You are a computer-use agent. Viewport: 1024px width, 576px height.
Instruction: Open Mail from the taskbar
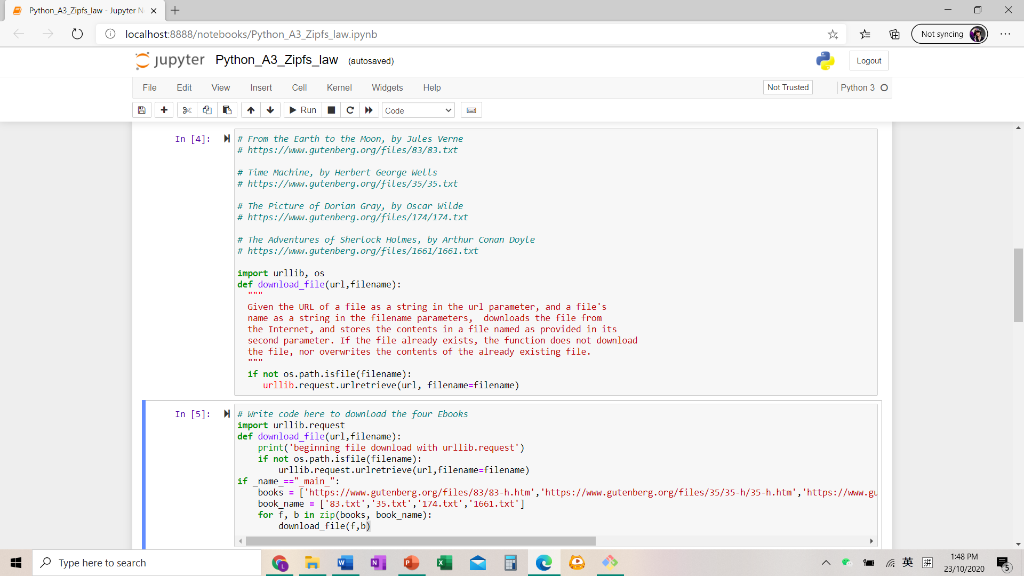coord(478,562)
